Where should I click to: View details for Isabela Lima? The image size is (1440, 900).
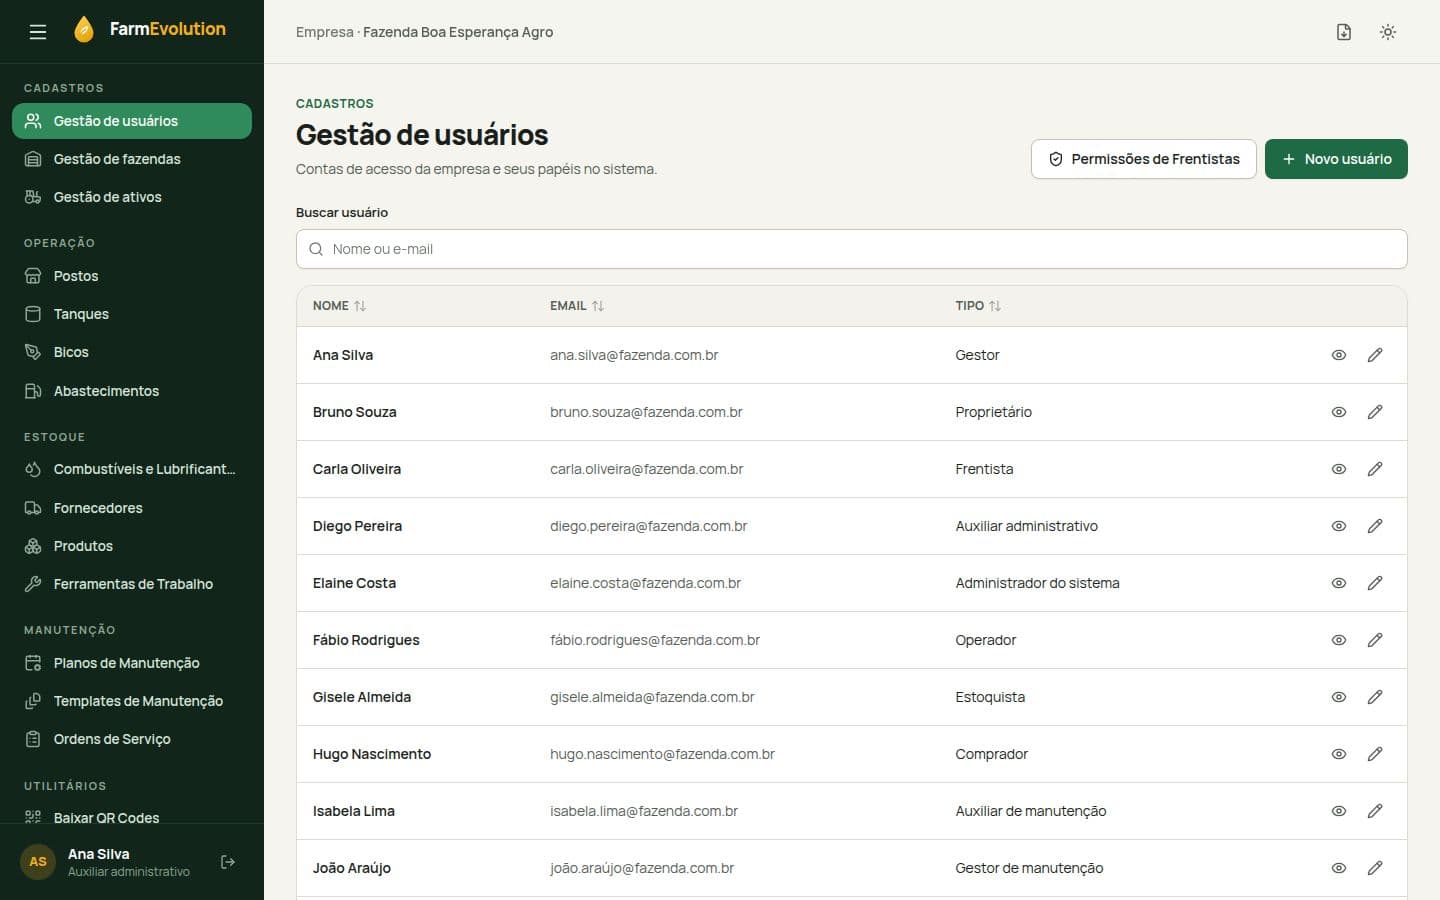point(1339,811)
